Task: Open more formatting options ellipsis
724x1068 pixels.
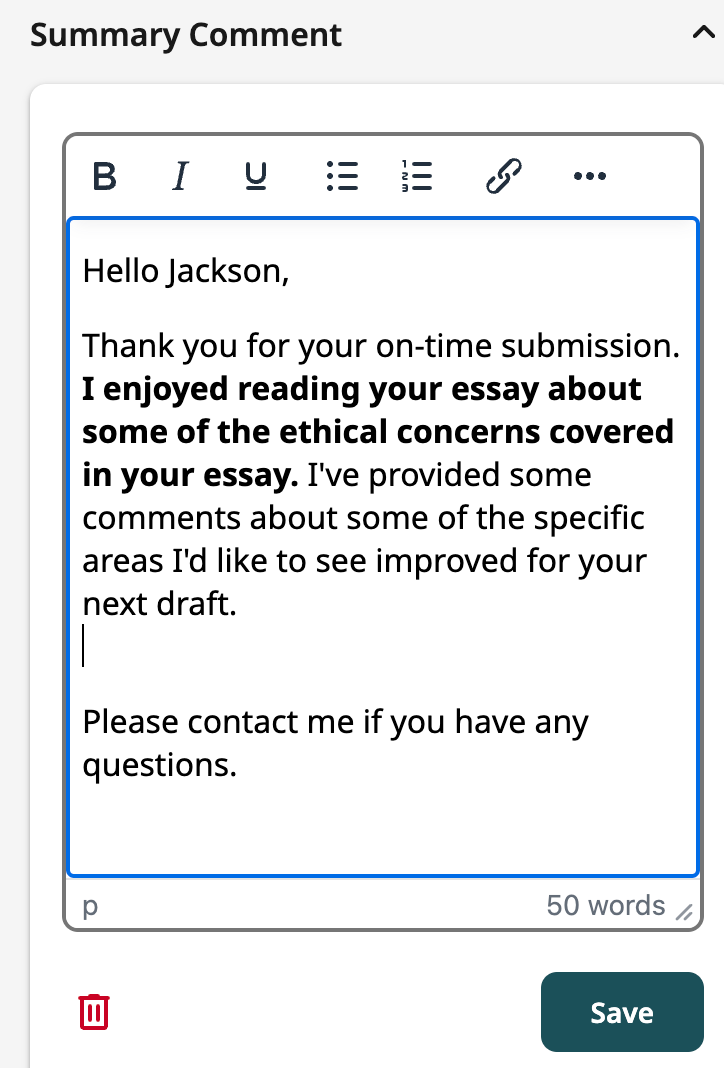Action: pos(590,176)
